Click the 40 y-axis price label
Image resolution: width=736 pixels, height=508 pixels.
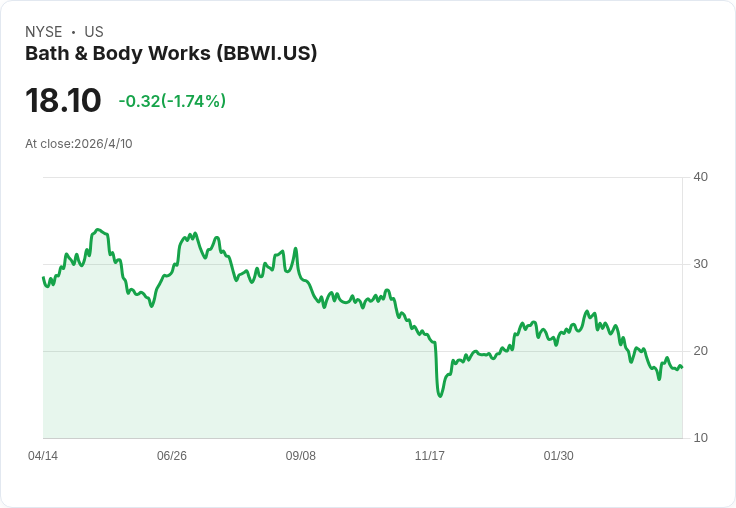(701, 177)
